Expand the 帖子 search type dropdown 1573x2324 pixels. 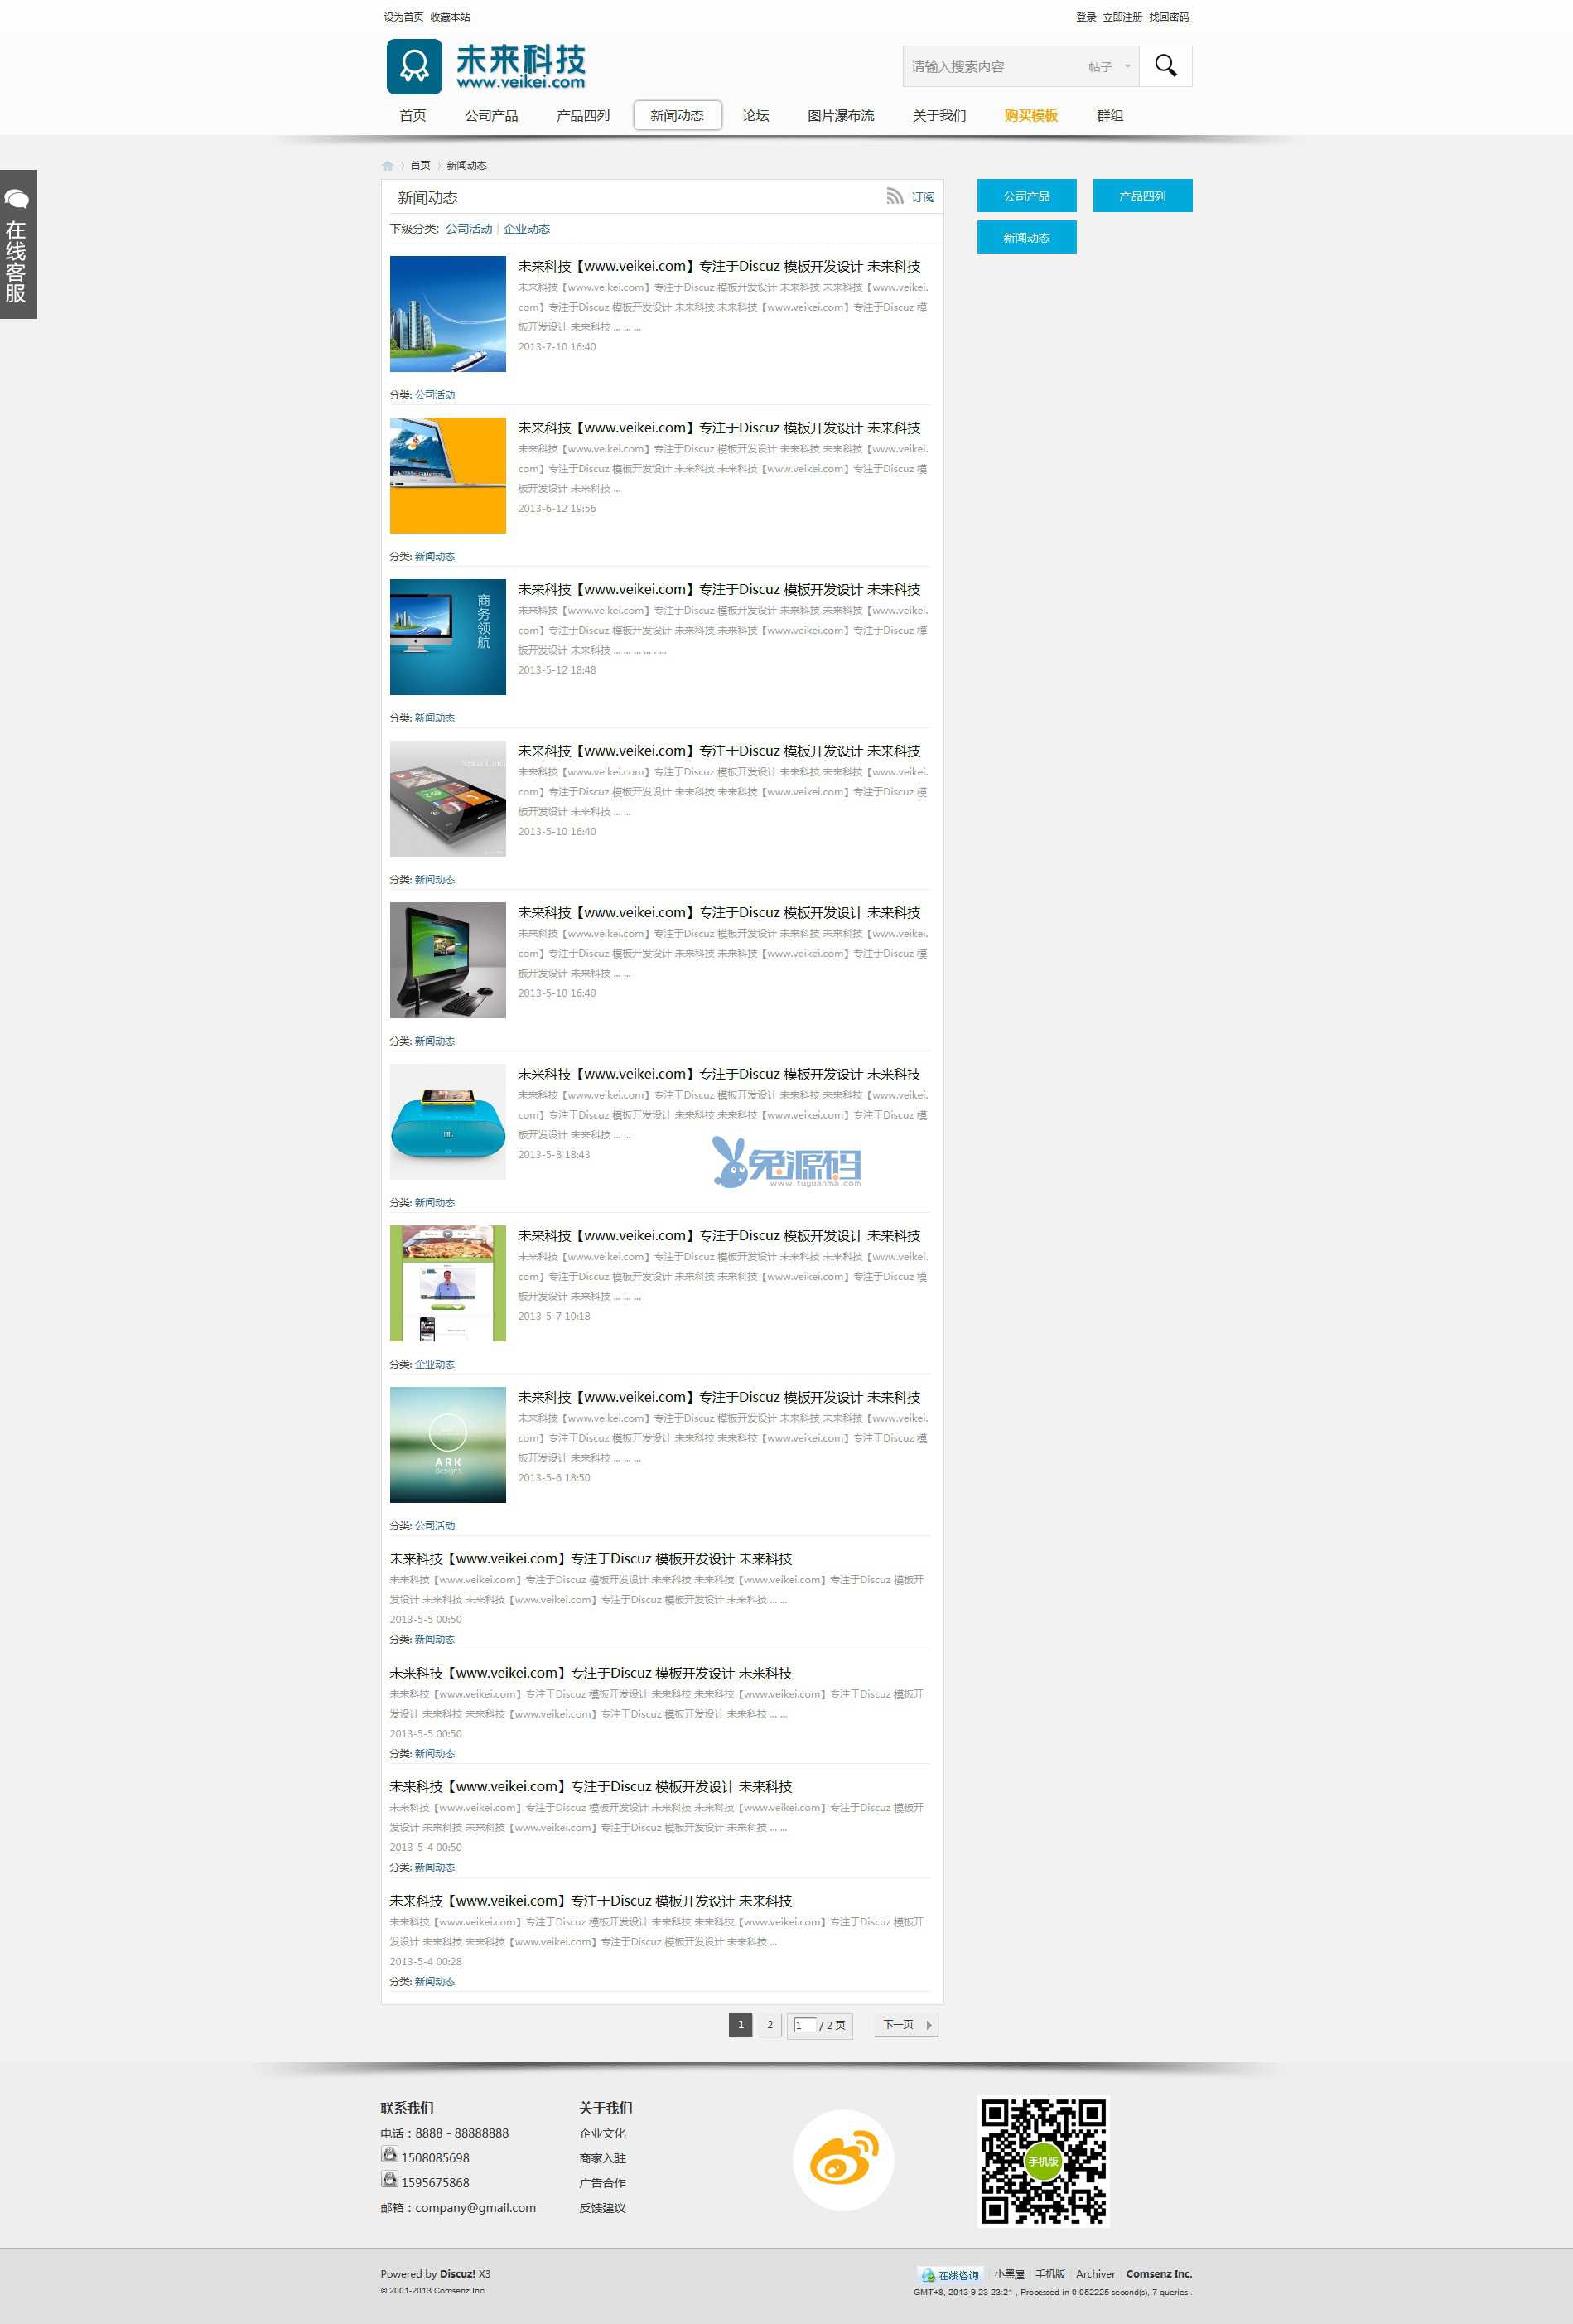tap(1110, 67)
